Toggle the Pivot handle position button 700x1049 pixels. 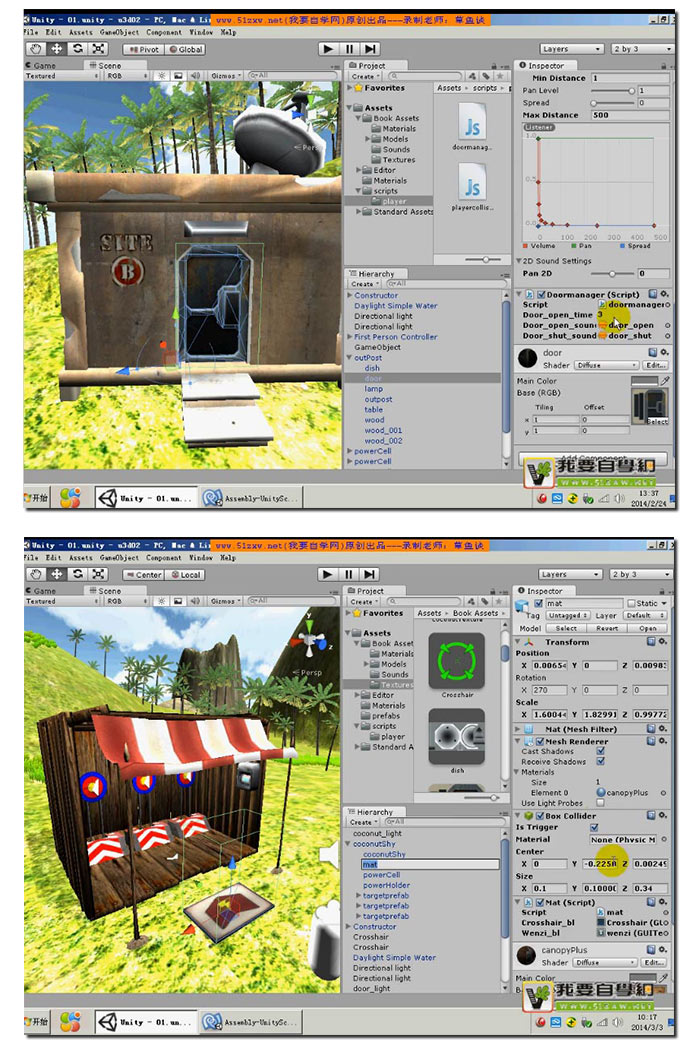click(x=143, y=50)
